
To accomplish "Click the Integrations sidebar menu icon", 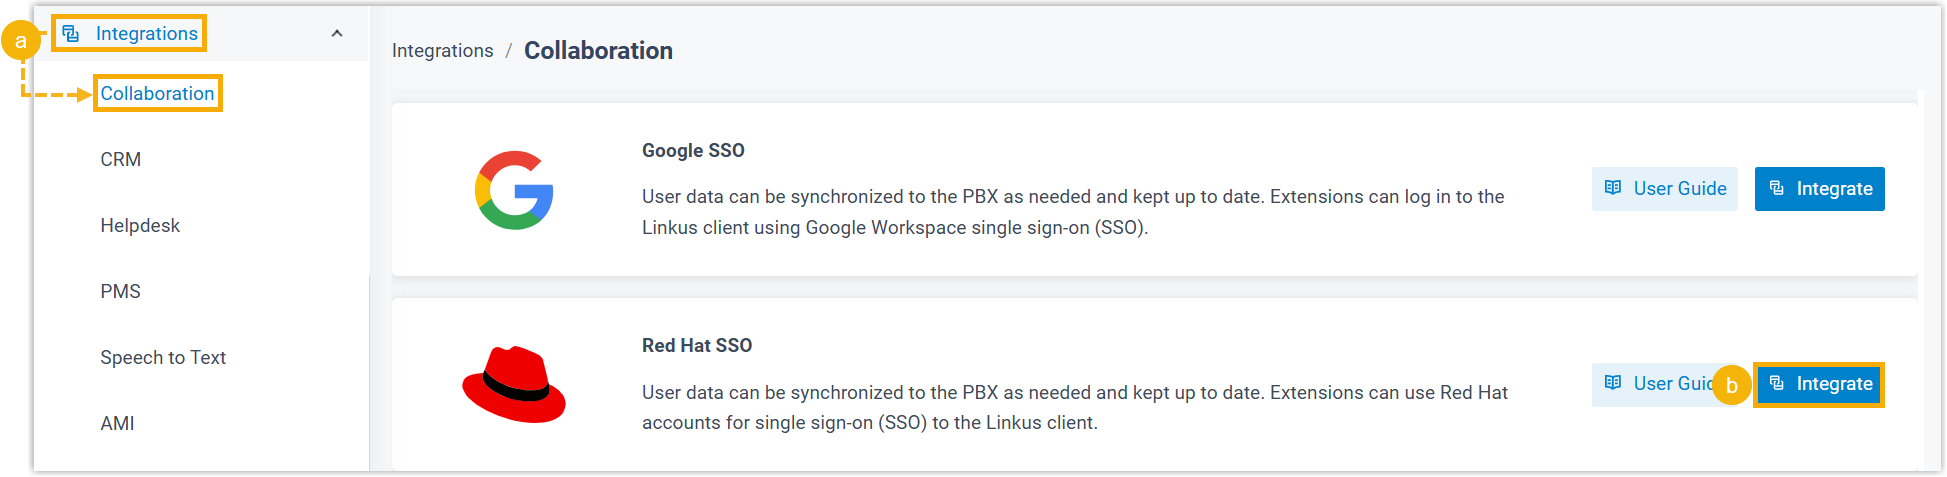I will [x=71, y=34].
